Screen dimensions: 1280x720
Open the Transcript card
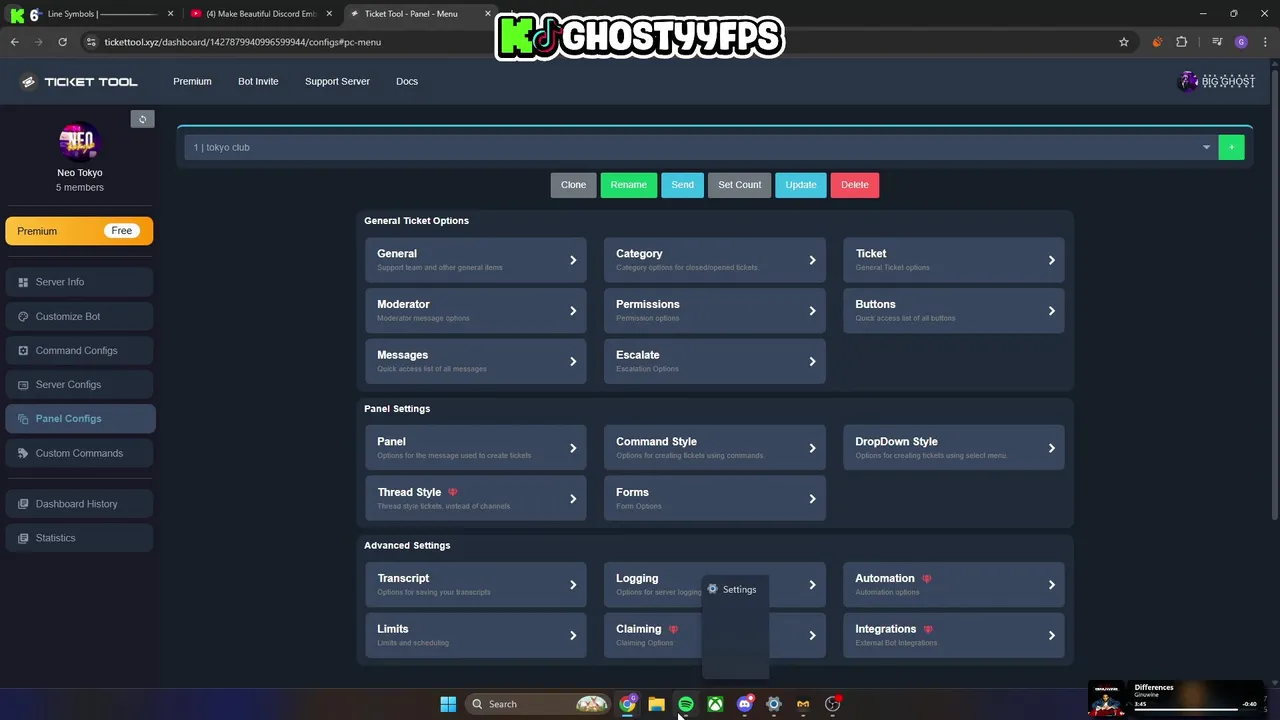[x=475, y=584]
